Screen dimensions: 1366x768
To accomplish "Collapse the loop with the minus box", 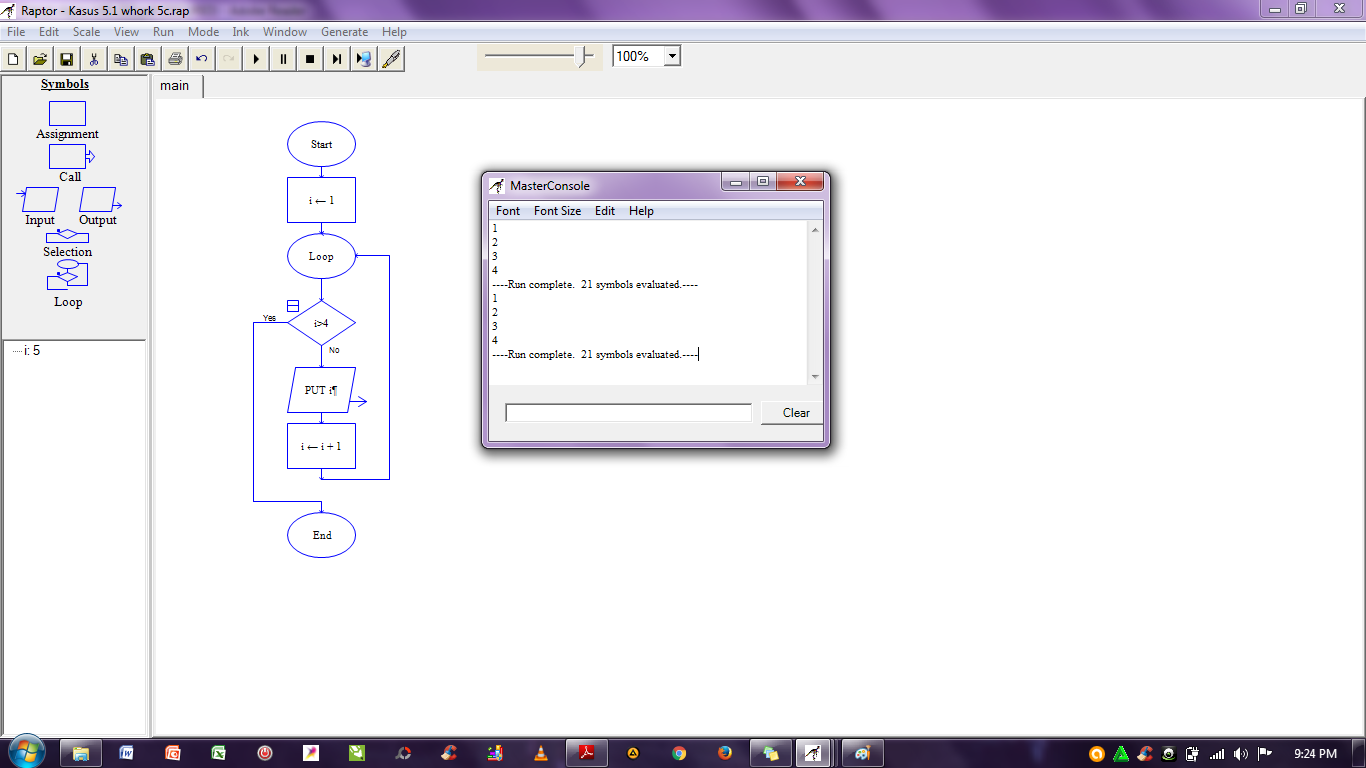I will point(293,306).
